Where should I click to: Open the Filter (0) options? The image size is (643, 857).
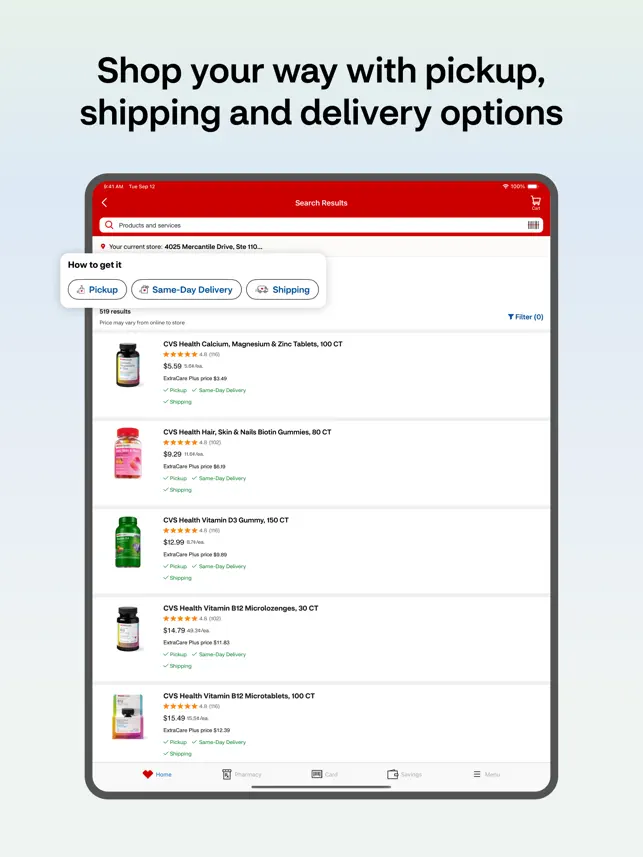[x=525, y=317]
